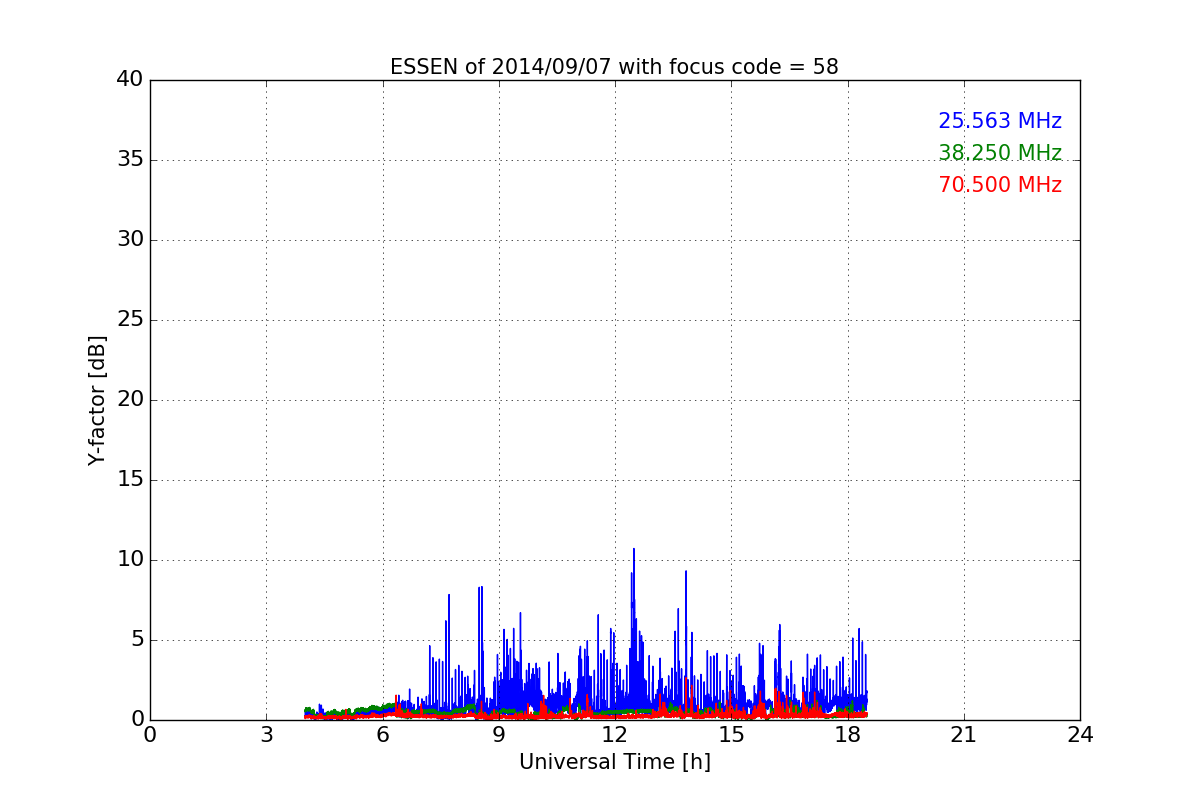Click x-axis tick label 9
The image size is (1200, 800).
pos(499,735)
